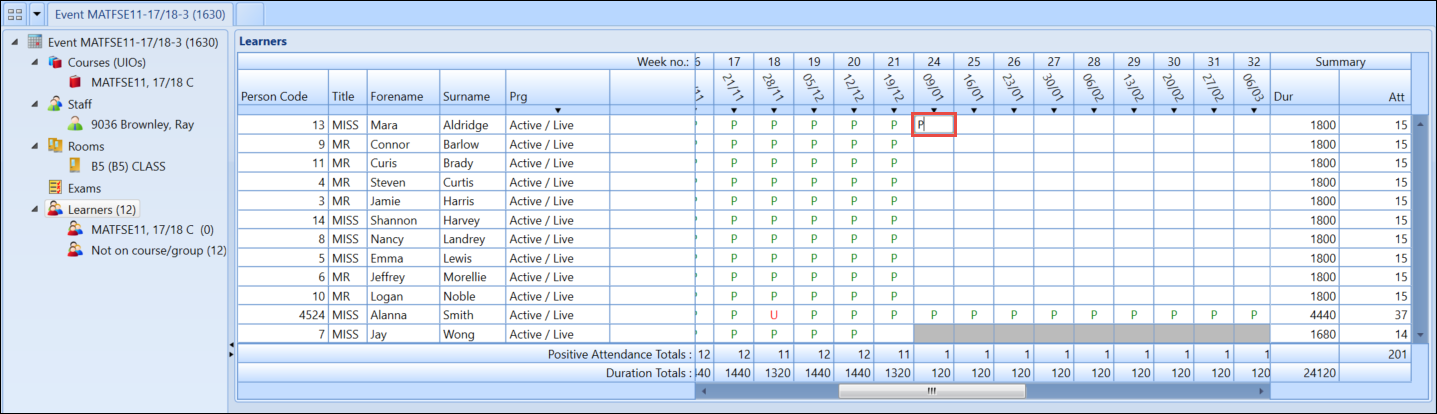Open the 09/01 week column dropdown arrow
Screen dimensions: 1437x414
(934, 110)
